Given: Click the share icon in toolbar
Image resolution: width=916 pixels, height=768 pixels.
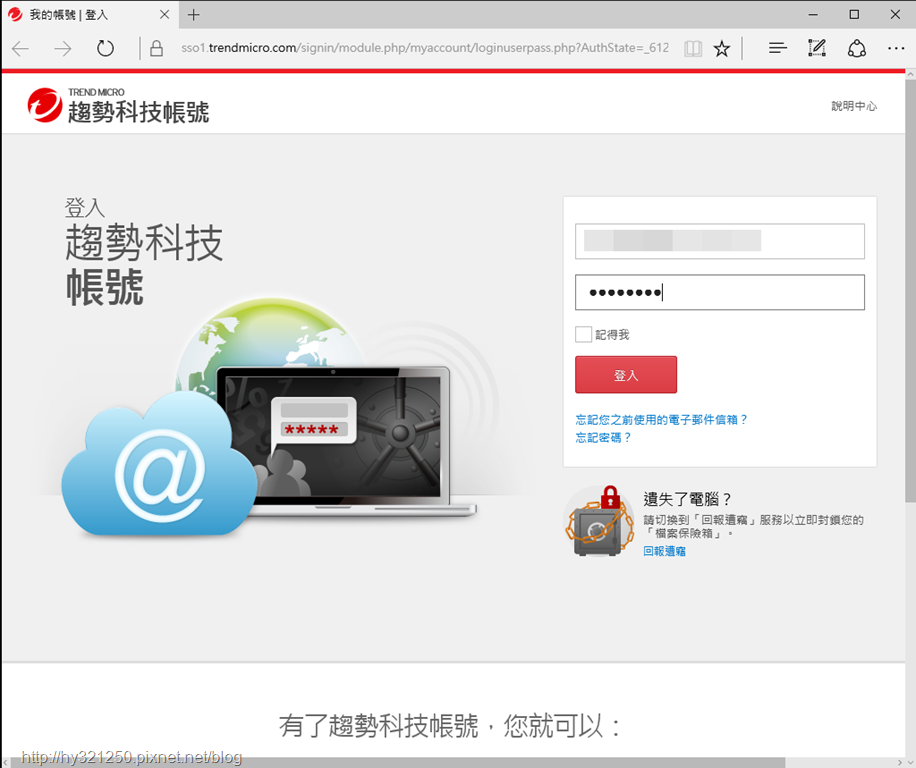Looking at the screenshot, I should (856, 48).
